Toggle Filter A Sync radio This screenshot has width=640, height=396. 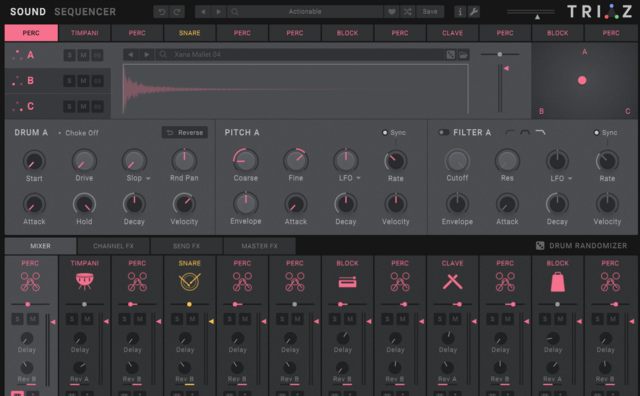596,132
